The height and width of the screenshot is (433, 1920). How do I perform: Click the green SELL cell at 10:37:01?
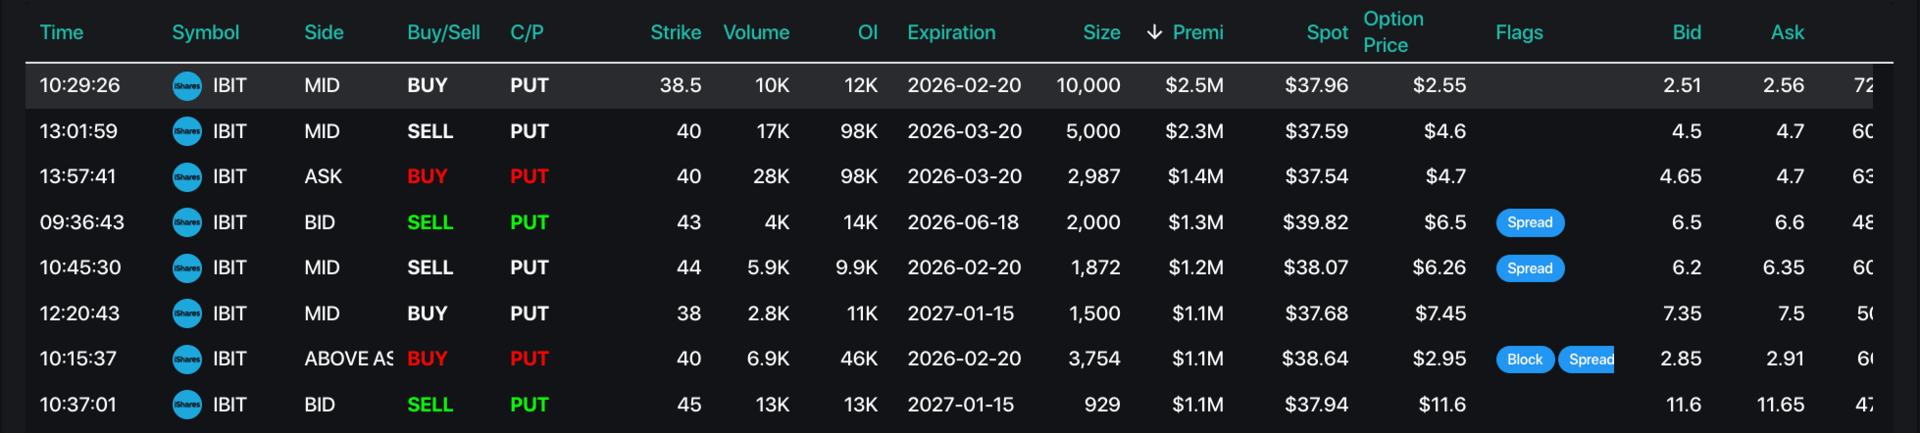tap(430, 405)
